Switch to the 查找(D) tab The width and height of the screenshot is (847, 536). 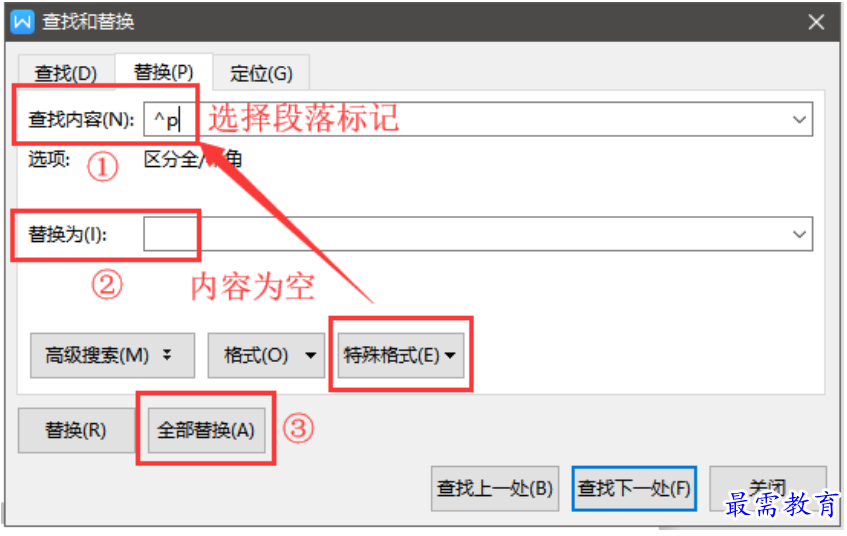66,73
